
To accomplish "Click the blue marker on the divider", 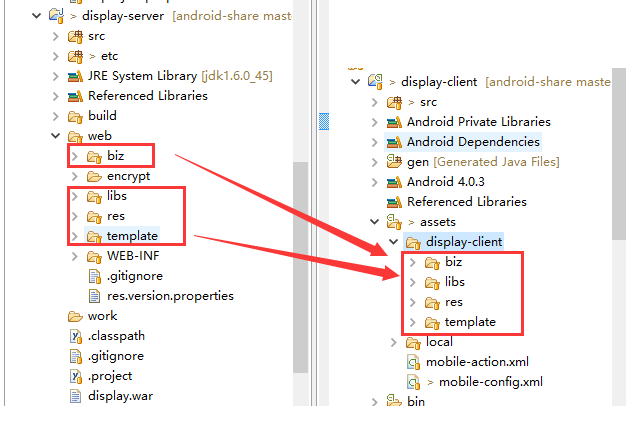I will [324, 121].
